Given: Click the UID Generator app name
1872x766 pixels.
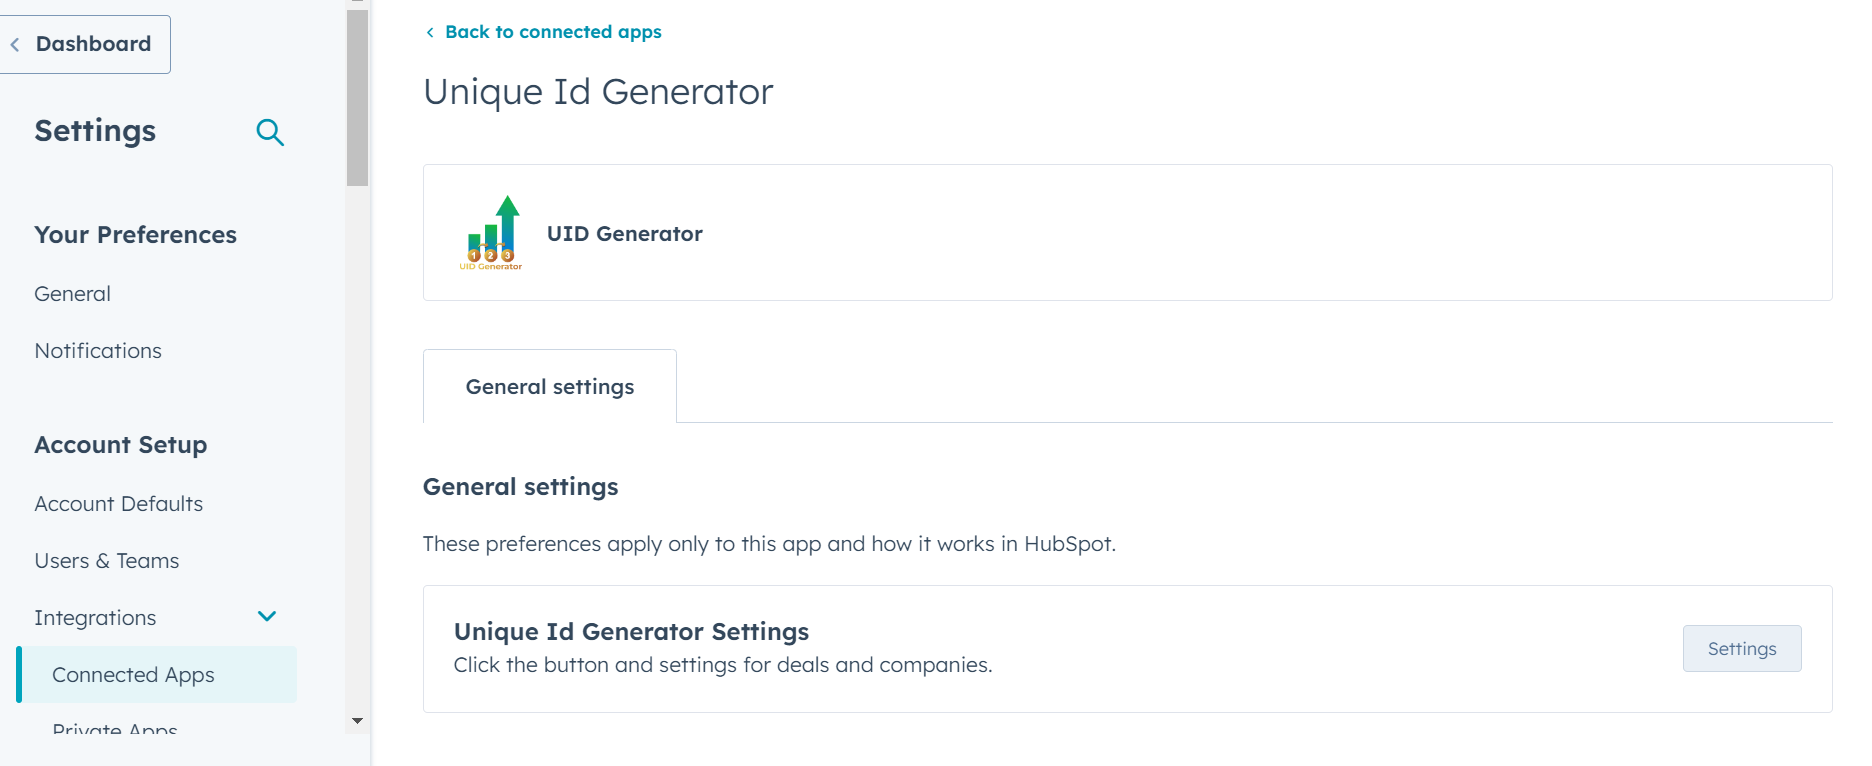Looking at the screenshot, I should point(624,234).
